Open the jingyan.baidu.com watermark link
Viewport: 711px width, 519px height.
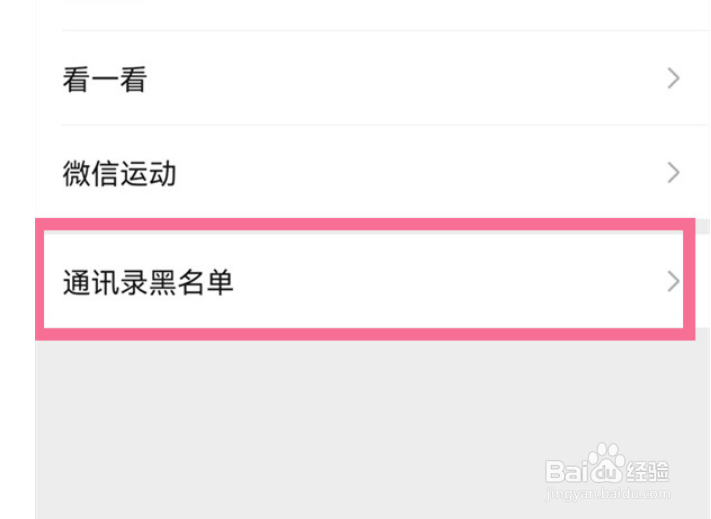pos(607,492)
